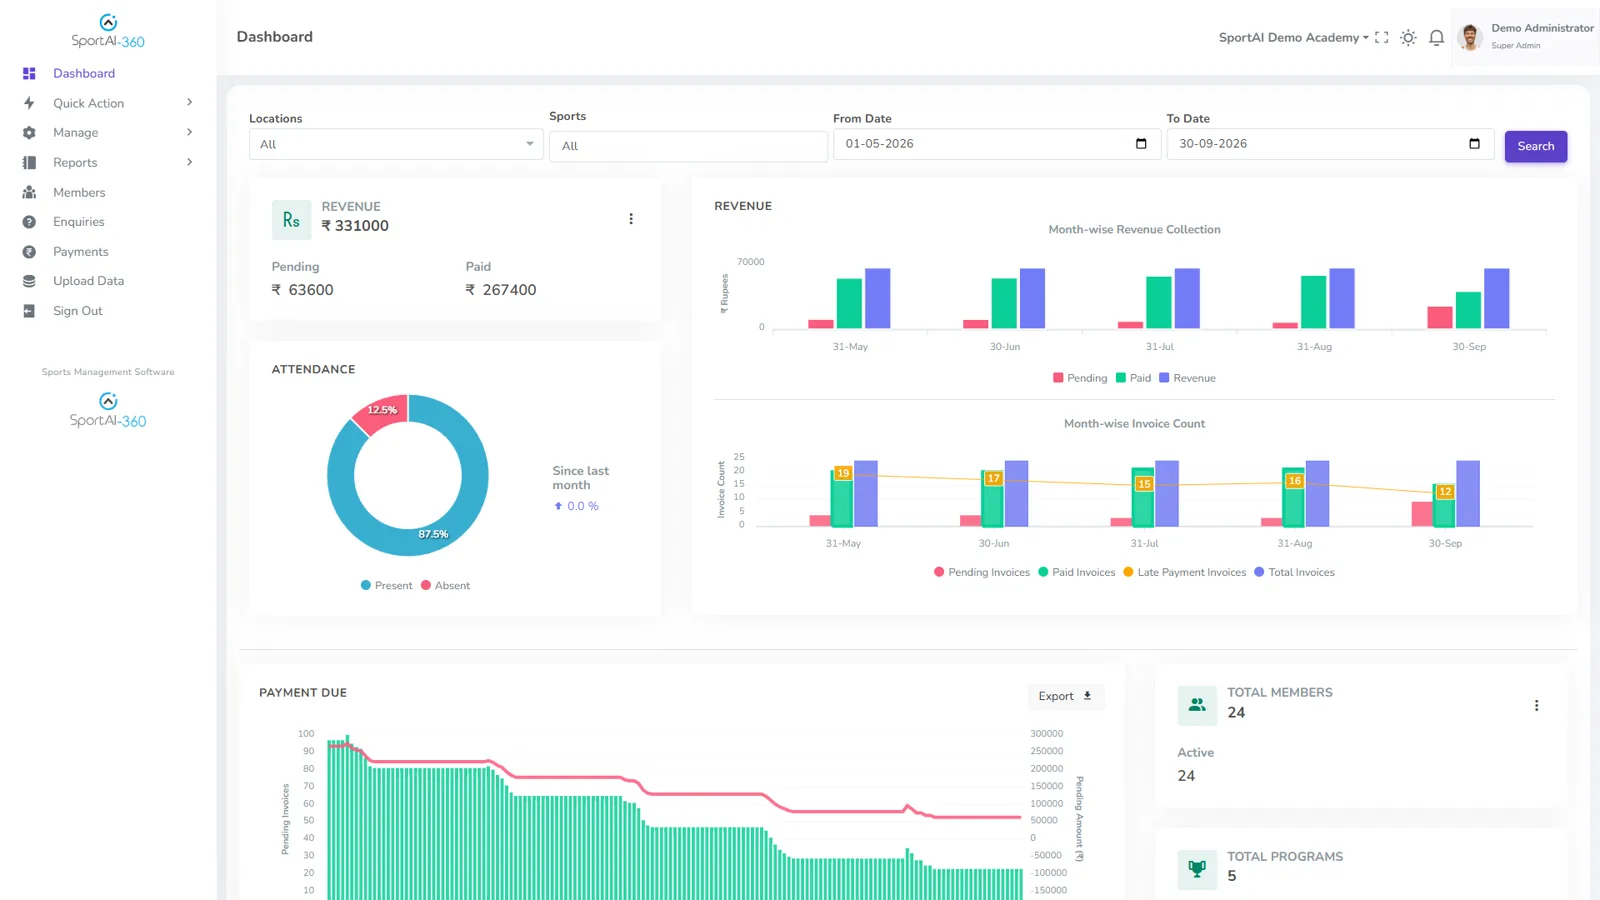Image resolution: width=1600 pixels, height=900 pixels.
Task: Click the SportAI-360 logo at top
Action: pyautogui.click(x=108, y=31)
